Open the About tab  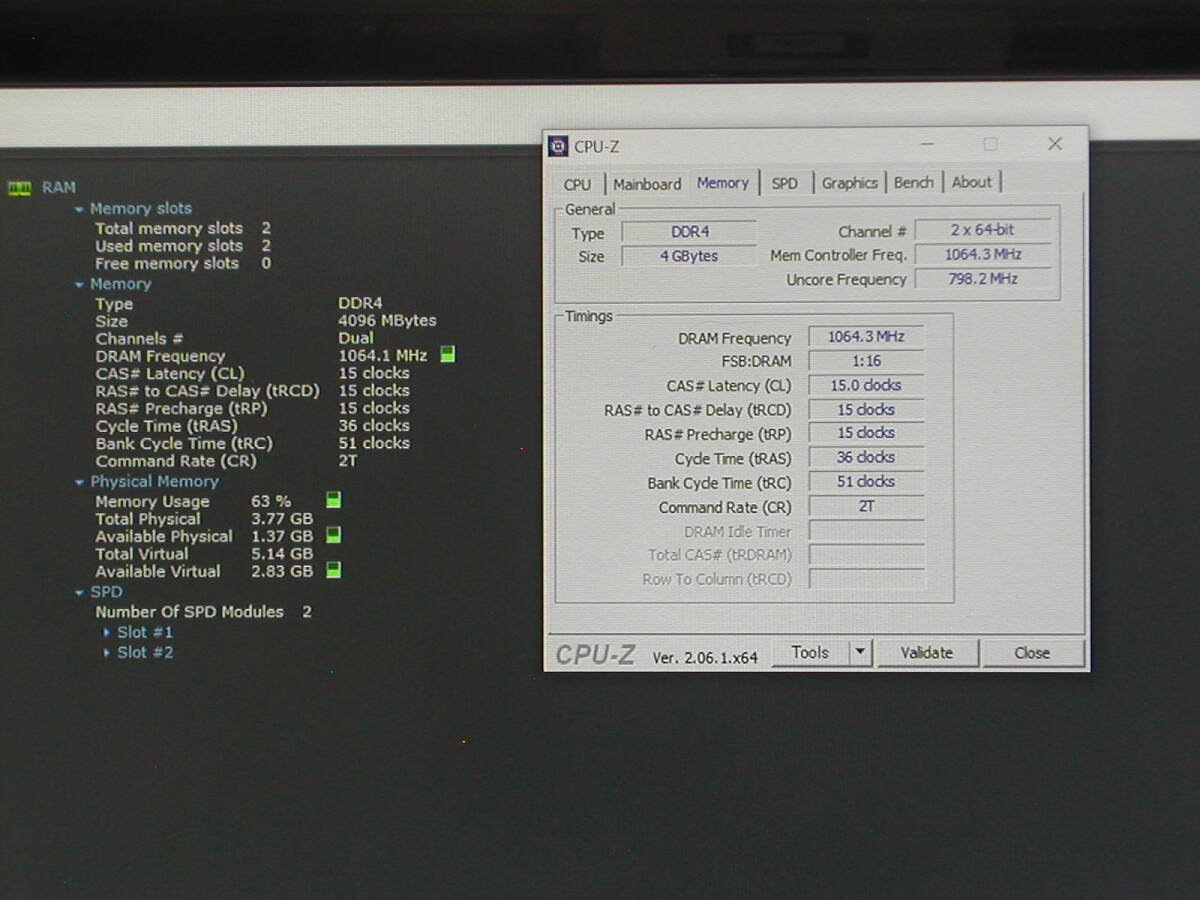[x=972, y=182]
